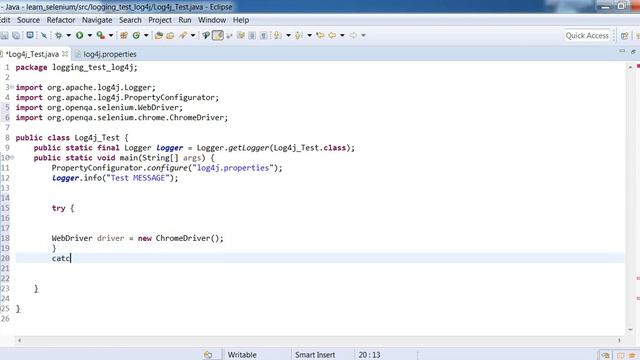Click the ChromeDriver import on line 6
Screen dimensions: 640x360
click(x=122, y=118)
